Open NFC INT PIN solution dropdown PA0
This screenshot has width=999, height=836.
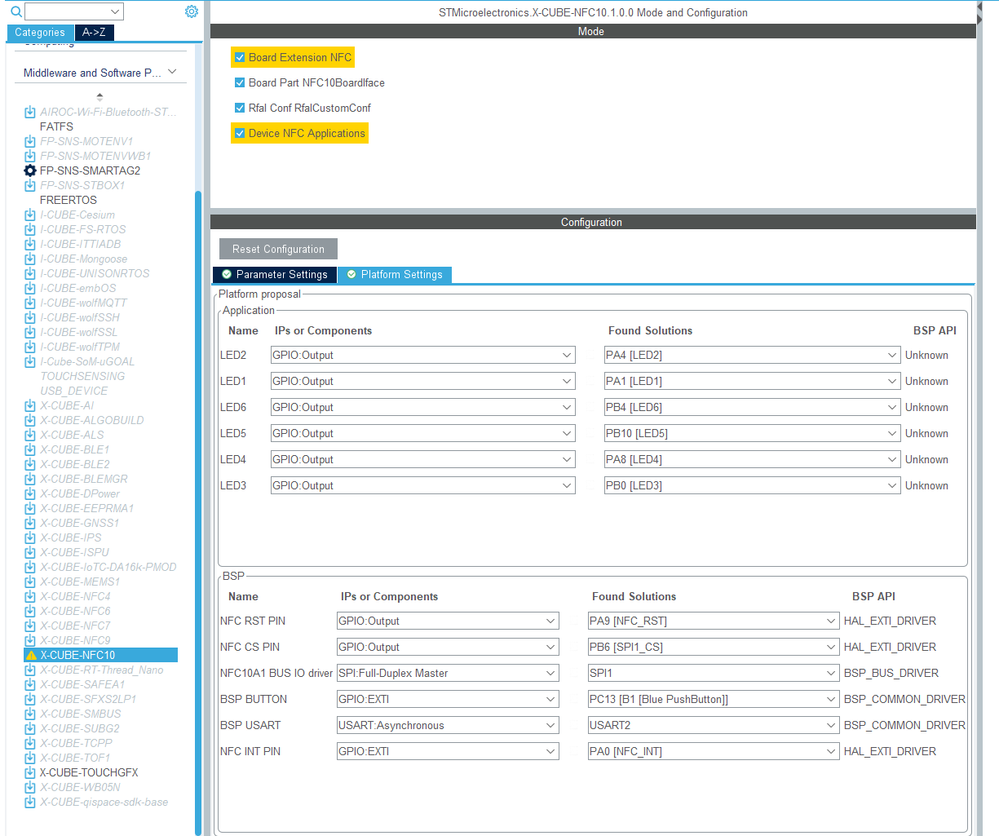pyautogui.click(x=713, y=751)
